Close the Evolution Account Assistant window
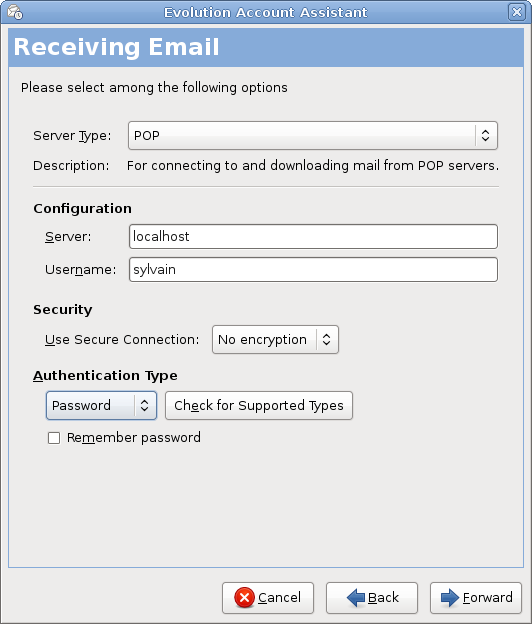 (516, 12)
